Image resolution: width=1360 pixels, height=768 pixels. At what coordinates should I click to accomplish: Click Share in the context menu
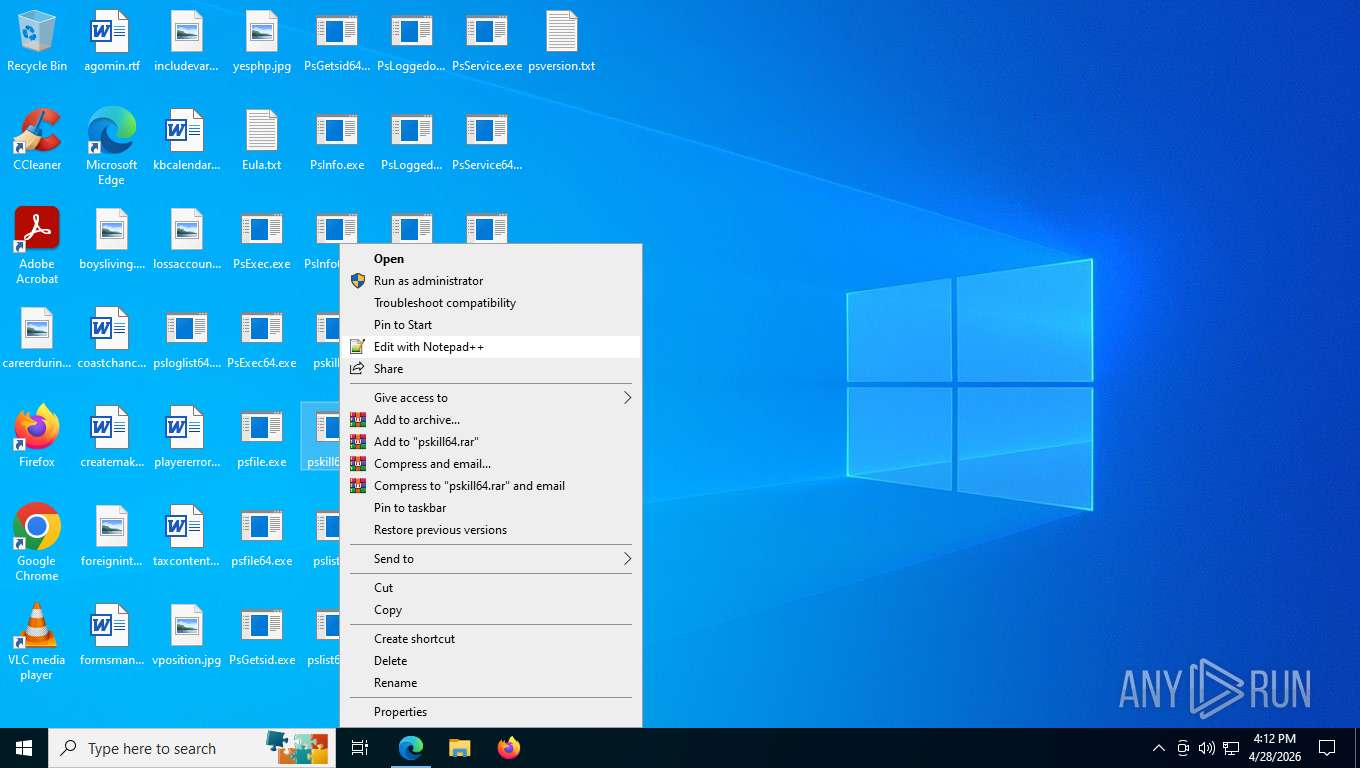[491, 369]
